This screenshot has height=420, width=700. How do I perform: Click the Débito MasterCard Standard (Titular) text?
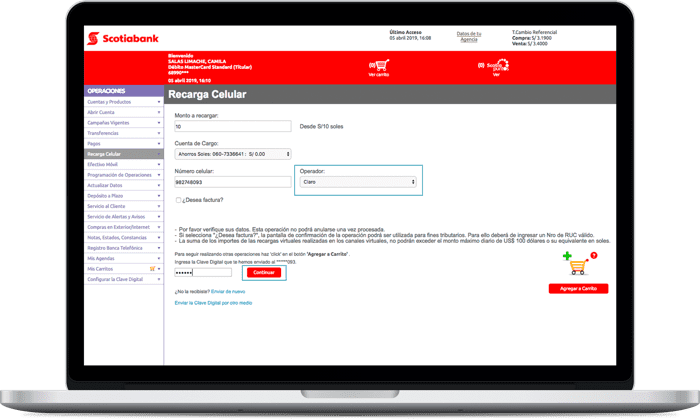(x=210, y=67)
